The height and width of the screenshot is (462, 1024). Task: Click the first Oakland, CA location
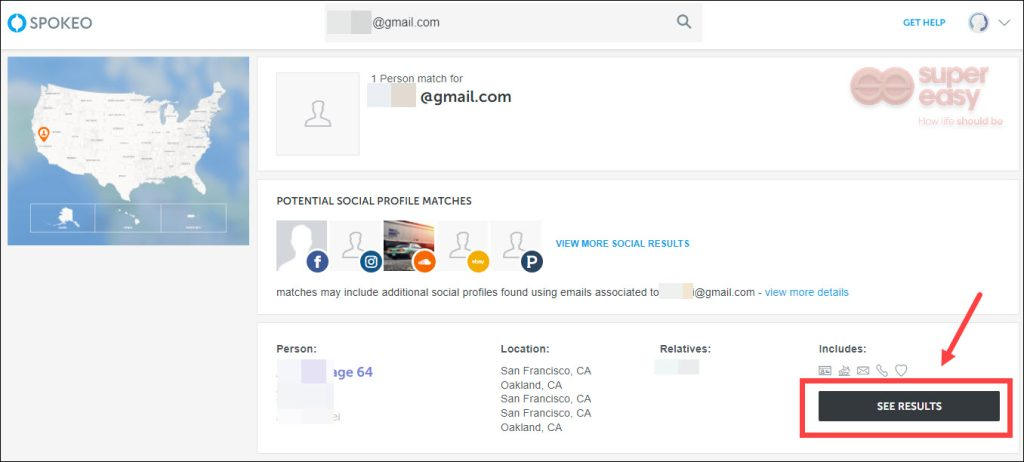point(531,385)
